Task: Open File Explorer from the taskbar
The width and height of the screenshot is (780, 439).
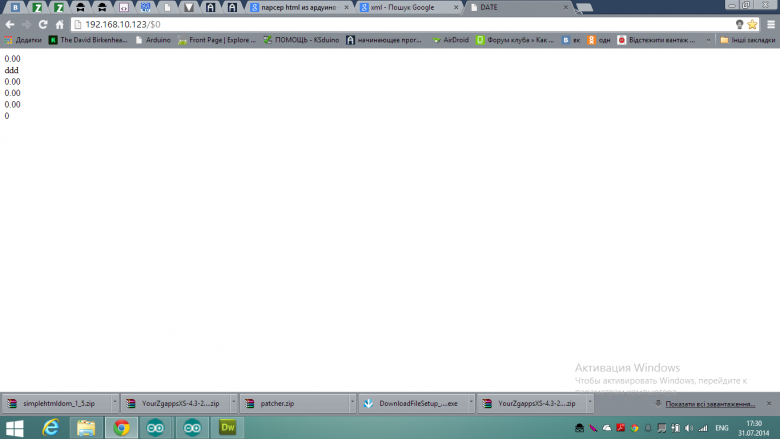Action: pyautogui.click(x=86, y=428)
